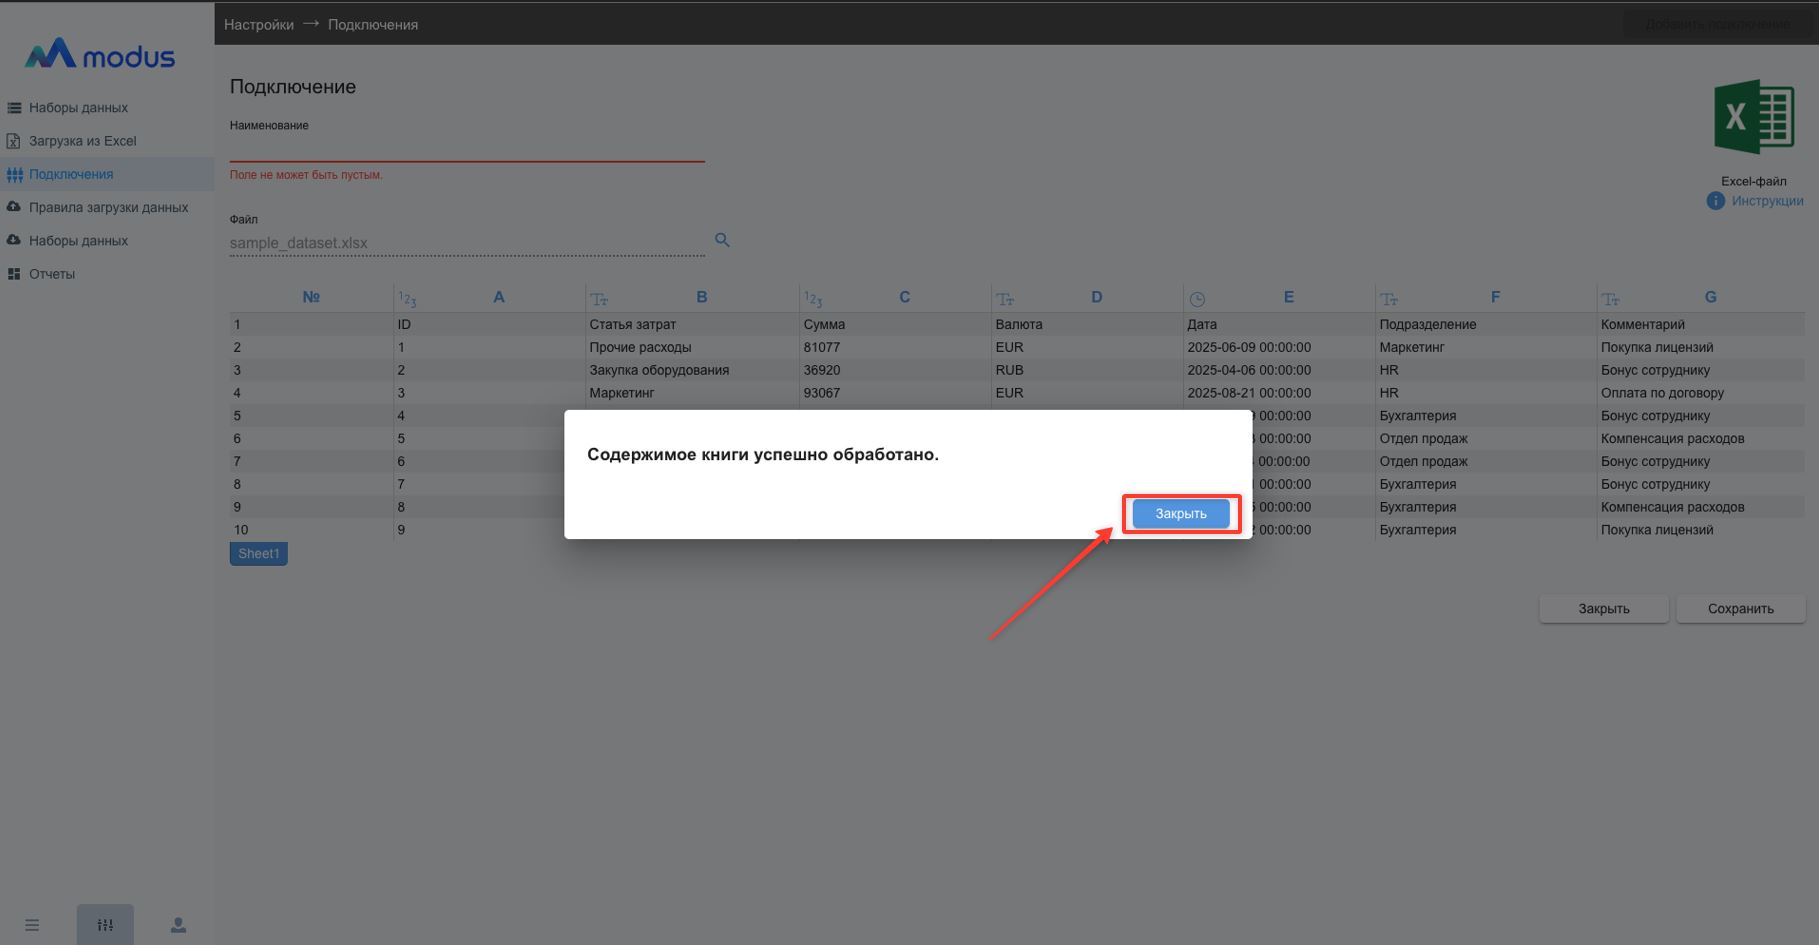The width and height of the screenshot is (1819, 945).
Task: Open the hamburger menu icon at bottom left
Action: click(x=32, y=925)
